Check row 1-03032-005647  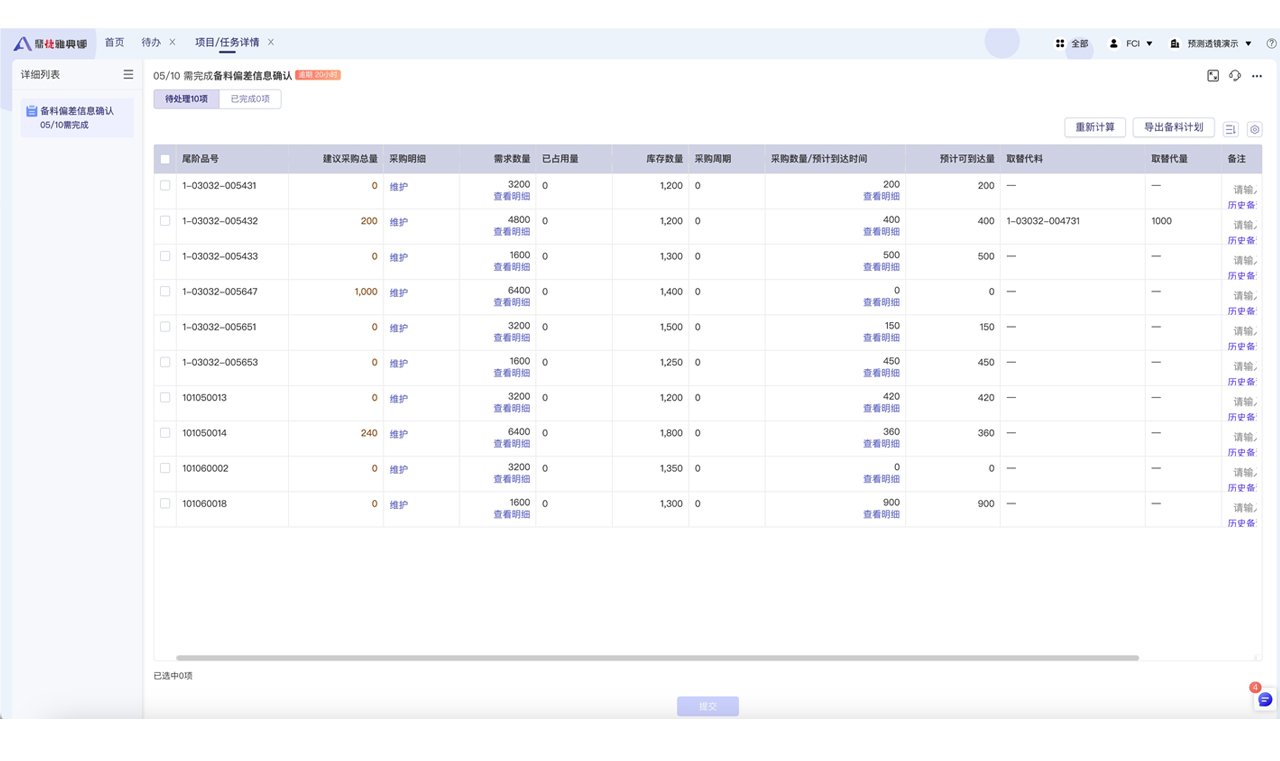click(x=165, y=291)
